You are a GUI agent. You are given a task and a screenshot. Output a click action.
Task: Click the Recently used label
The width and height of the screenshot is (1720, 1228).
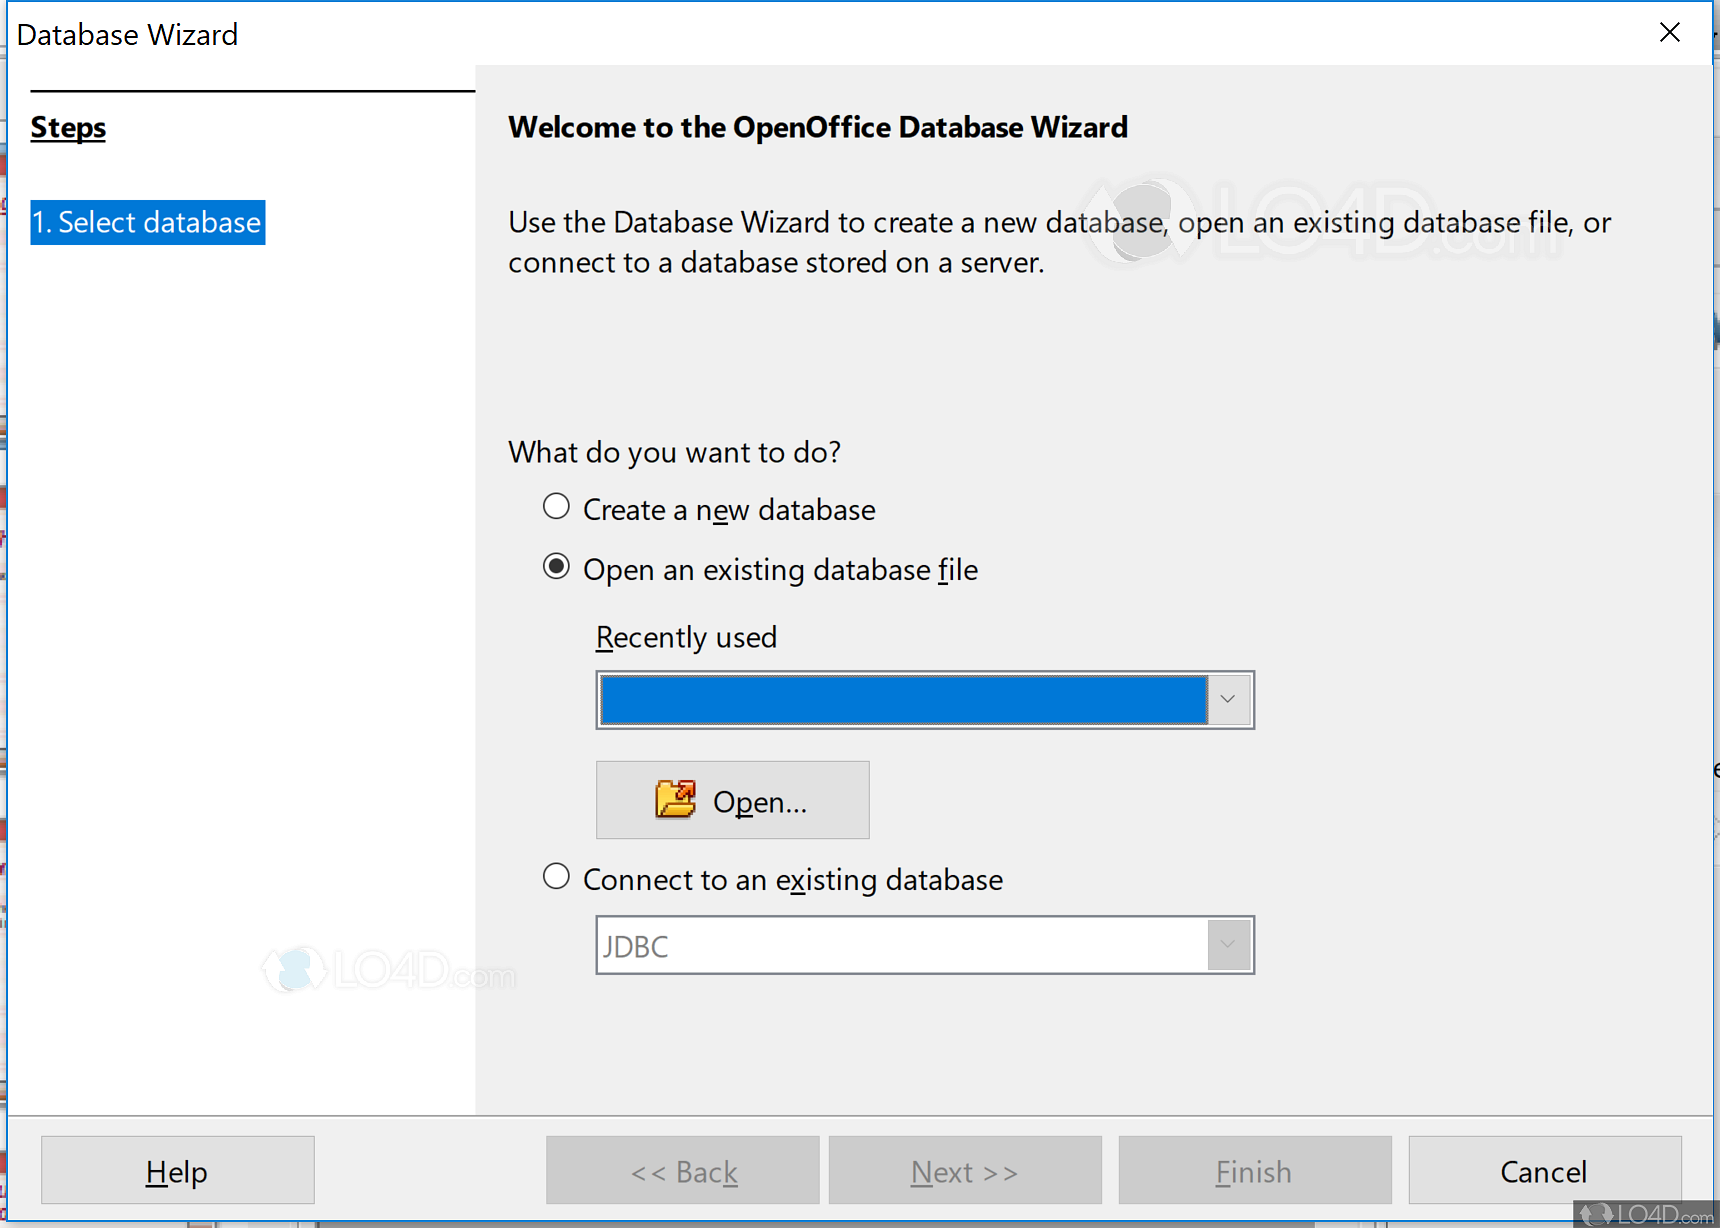point(686,637)
